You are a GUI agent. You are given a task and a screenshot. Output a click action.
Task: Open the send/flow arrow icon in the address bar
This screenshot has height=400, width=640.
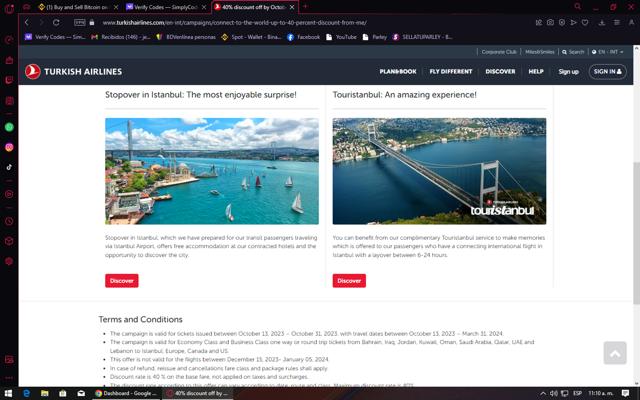tap(573, 22)
